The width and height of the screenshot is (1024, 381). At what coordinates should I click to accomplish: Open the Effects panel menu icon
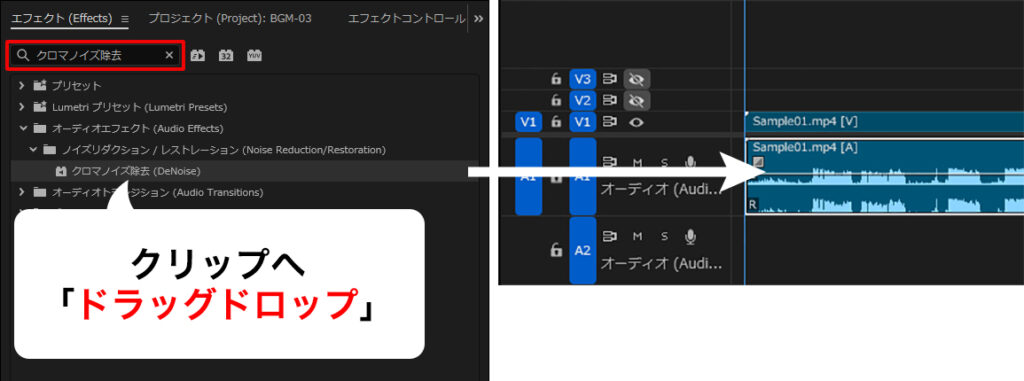(125, 19)
